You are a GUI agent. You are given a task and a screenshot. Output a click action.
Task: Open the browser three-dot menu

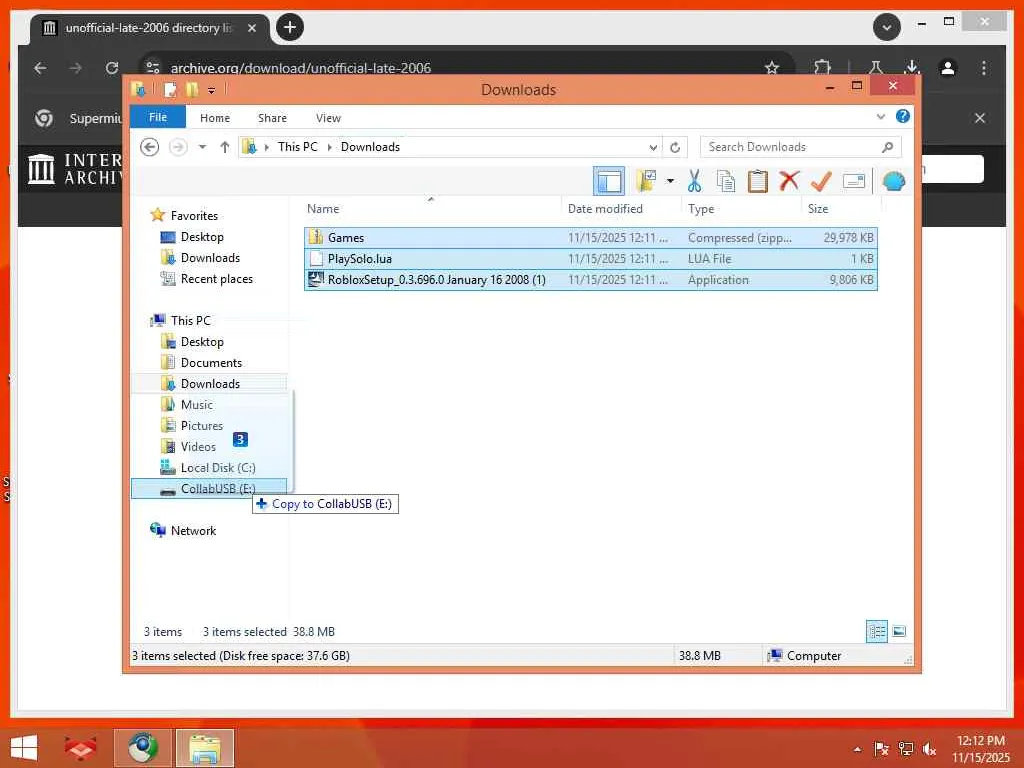(984, 67)
